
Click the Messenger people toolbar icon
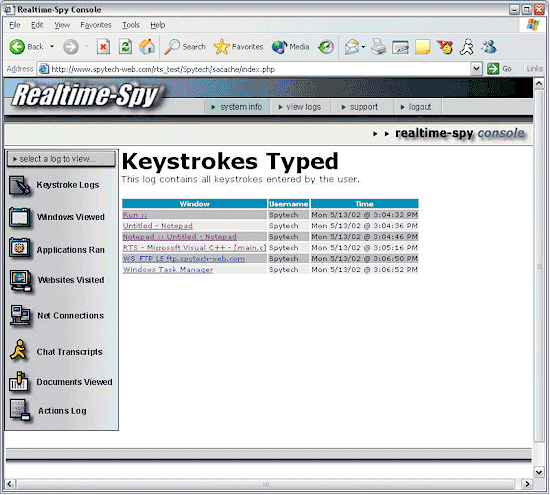(x=489, y=47)
